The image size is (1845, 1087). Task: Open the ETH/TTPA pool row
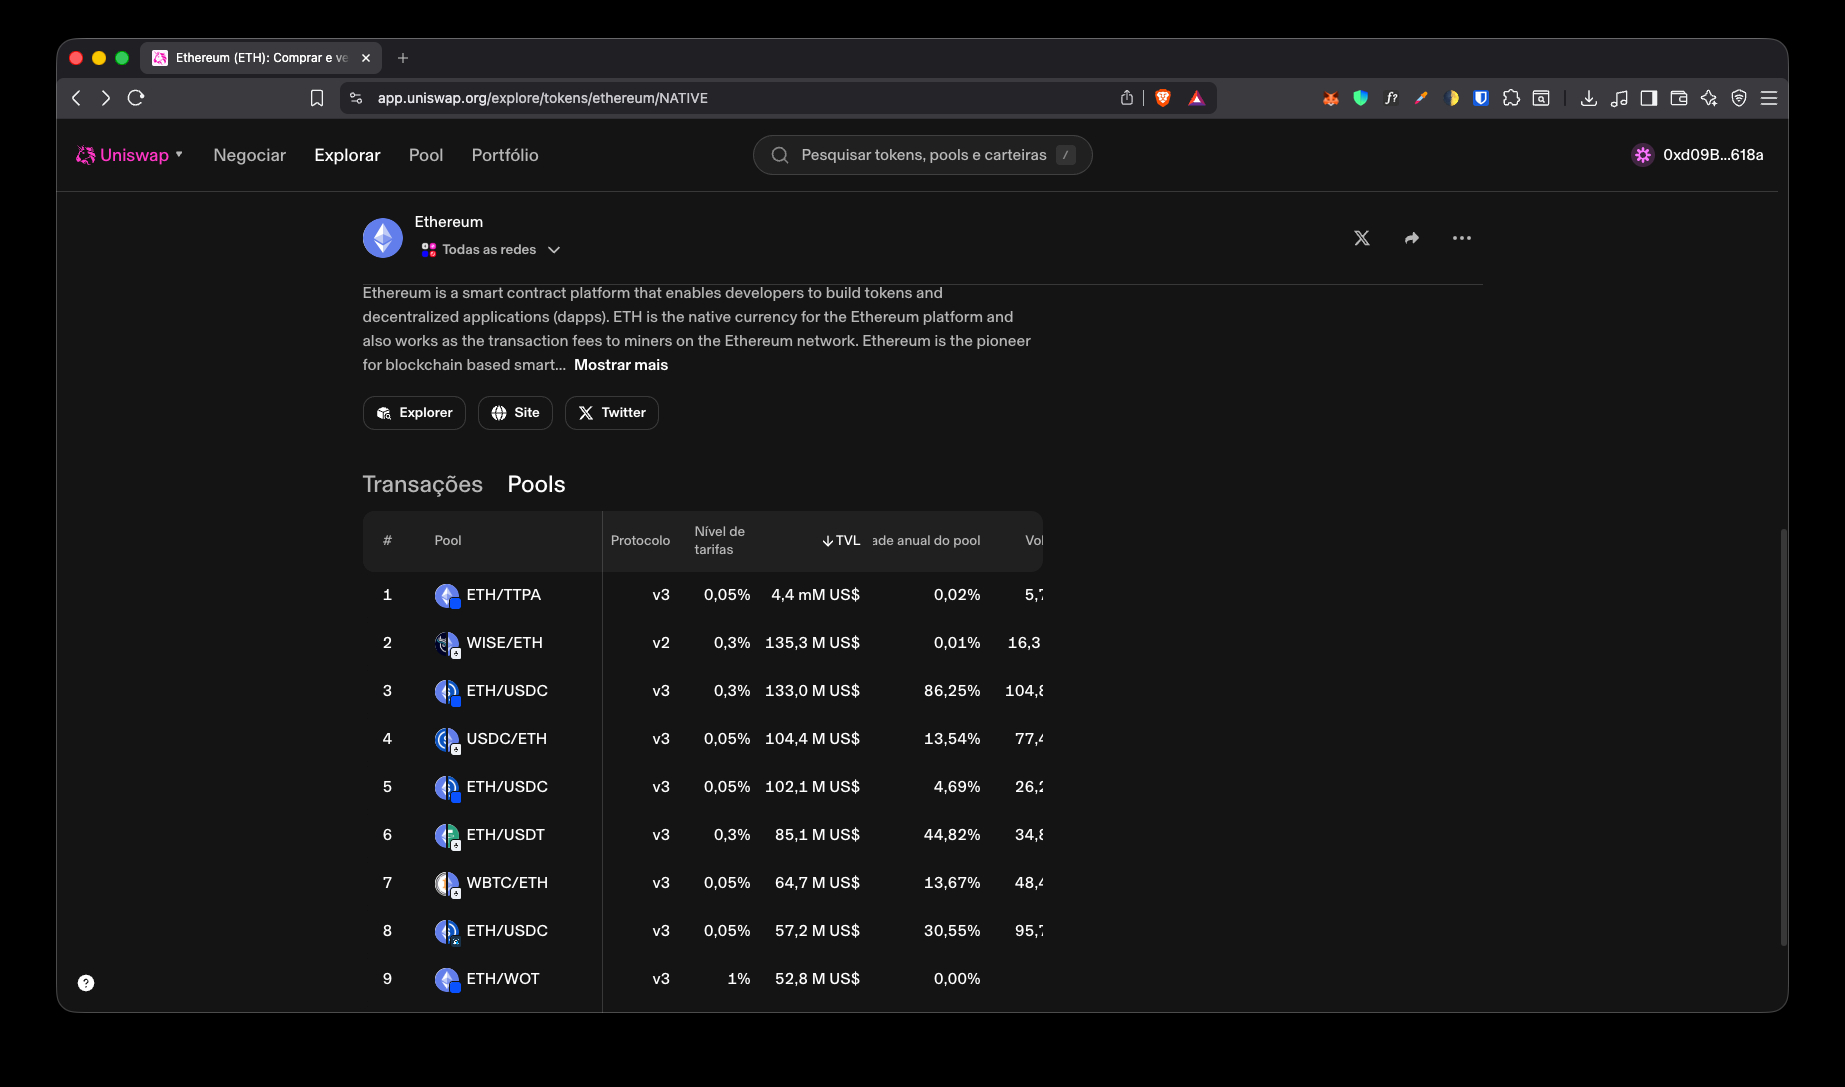703,595
